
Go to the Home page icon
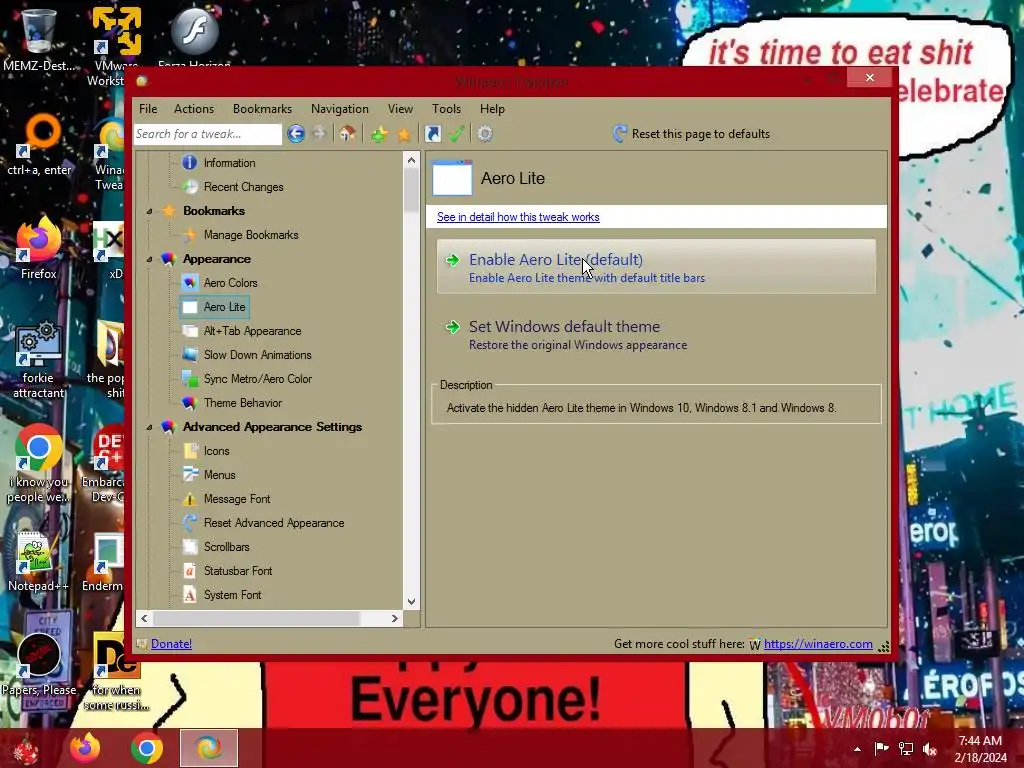(x=347, y=134)
